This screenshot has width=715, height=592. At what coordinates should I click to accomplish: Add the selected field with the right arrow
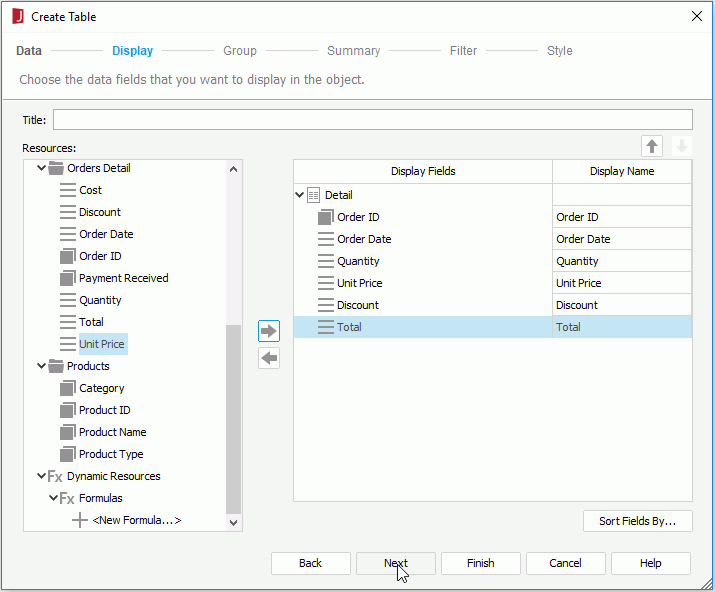pos(269,331)
